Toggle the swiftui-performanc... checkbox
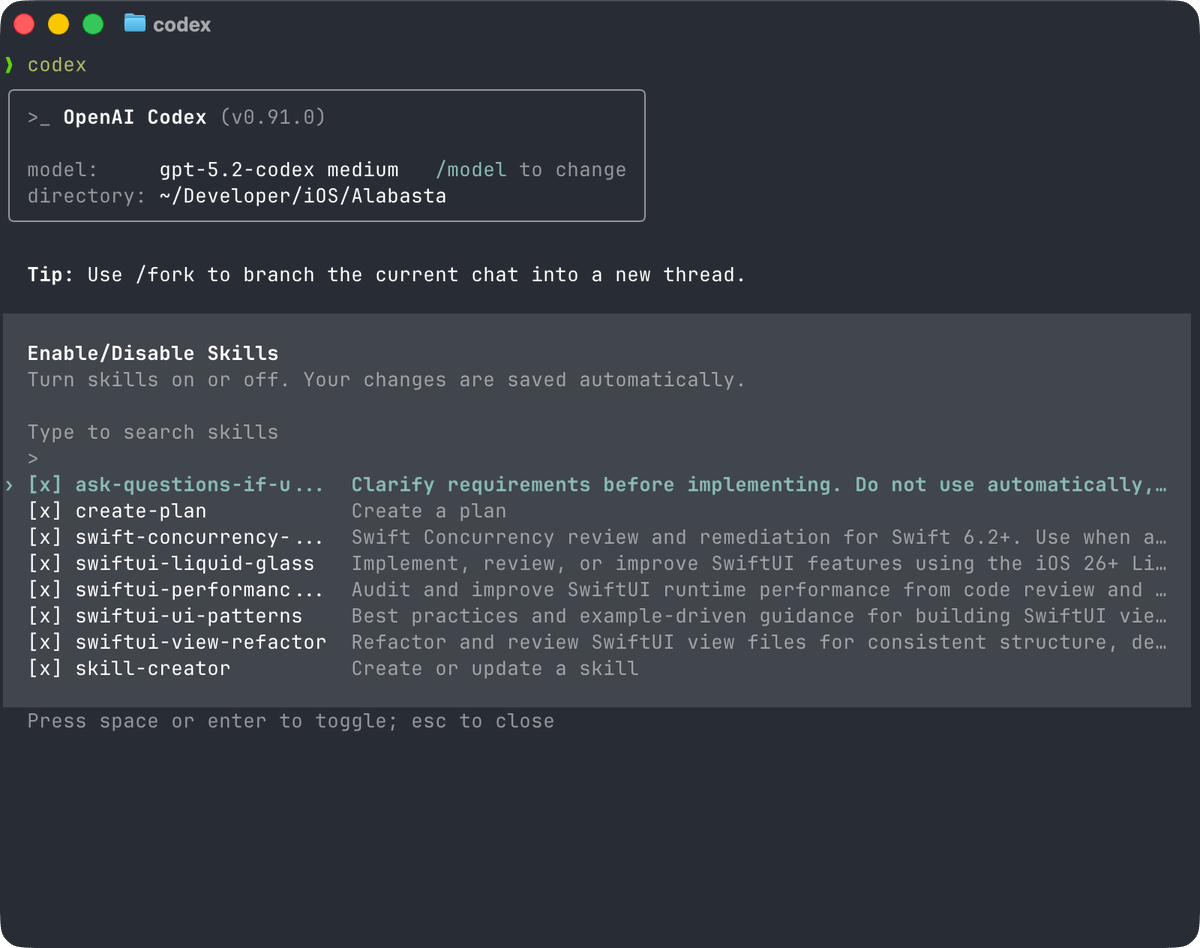The image size is (1200, 948). (x=44, y=590)
